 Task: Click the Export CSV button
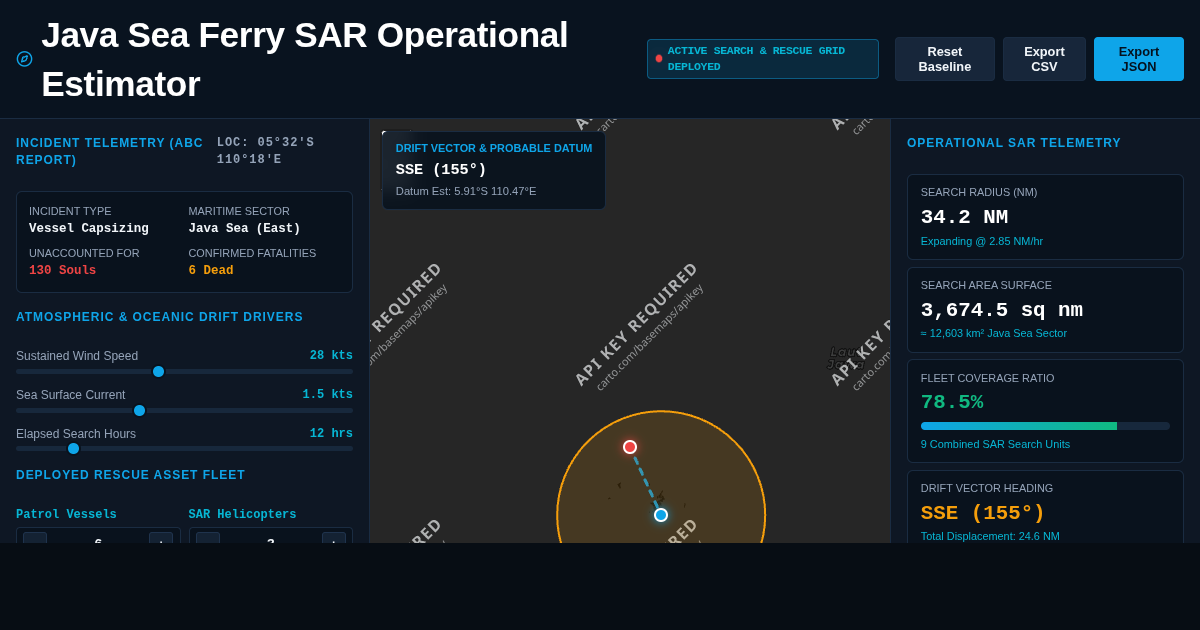click(1044, 59)
